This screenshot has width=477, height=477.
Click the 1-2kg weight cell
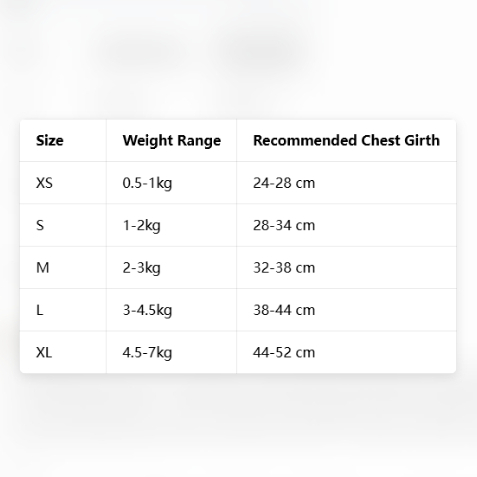pyautogui.click(x=171, y=225)
